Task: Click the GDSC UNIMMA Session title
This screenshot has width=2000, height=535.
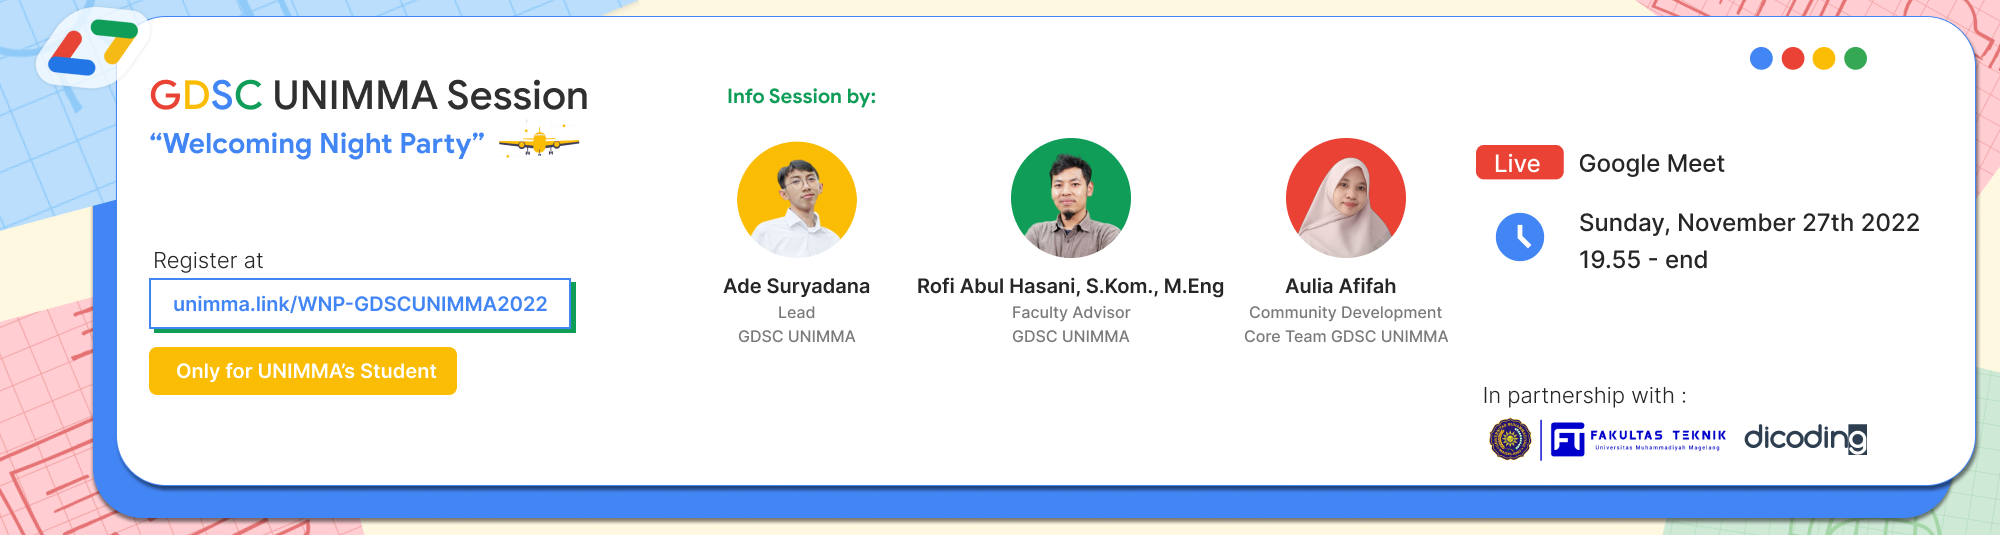Action: 369,96
